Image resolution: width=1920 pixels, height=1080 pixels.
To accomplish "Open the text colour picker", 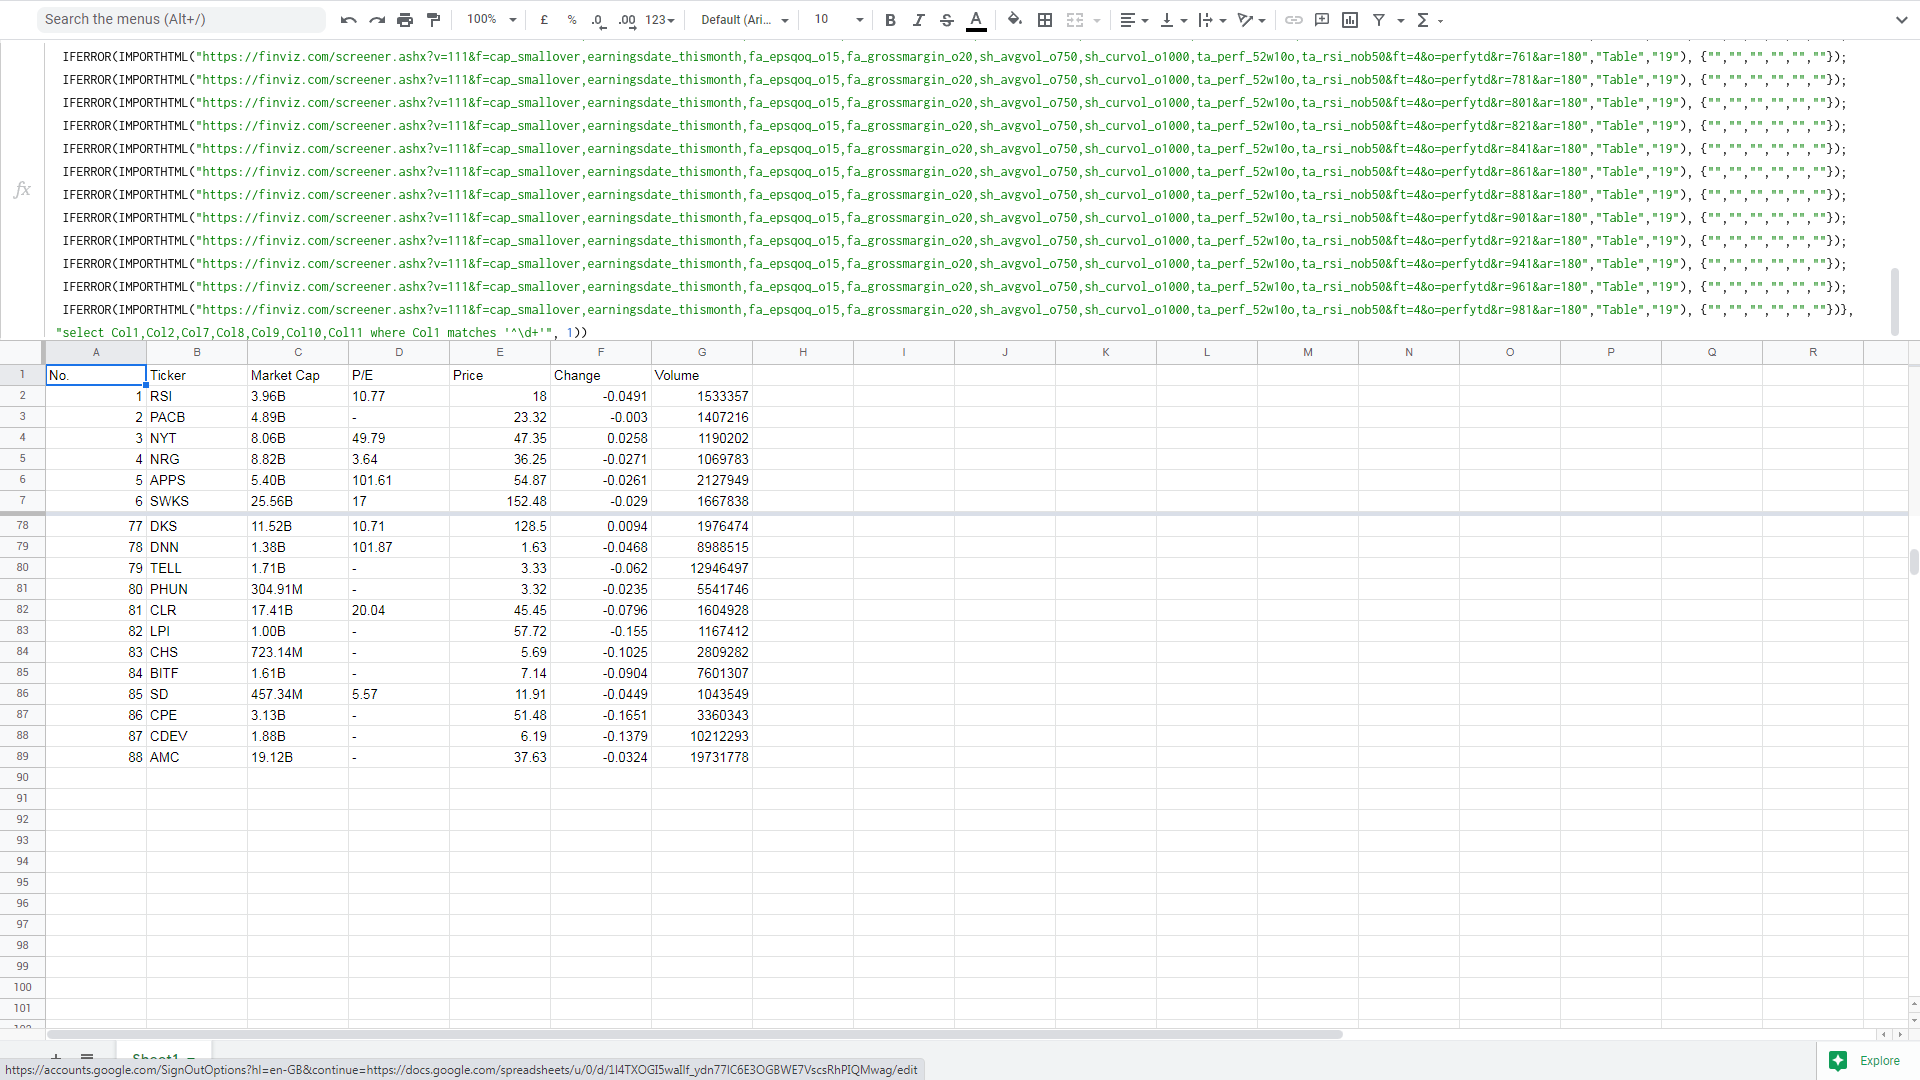I will [977, 20].
